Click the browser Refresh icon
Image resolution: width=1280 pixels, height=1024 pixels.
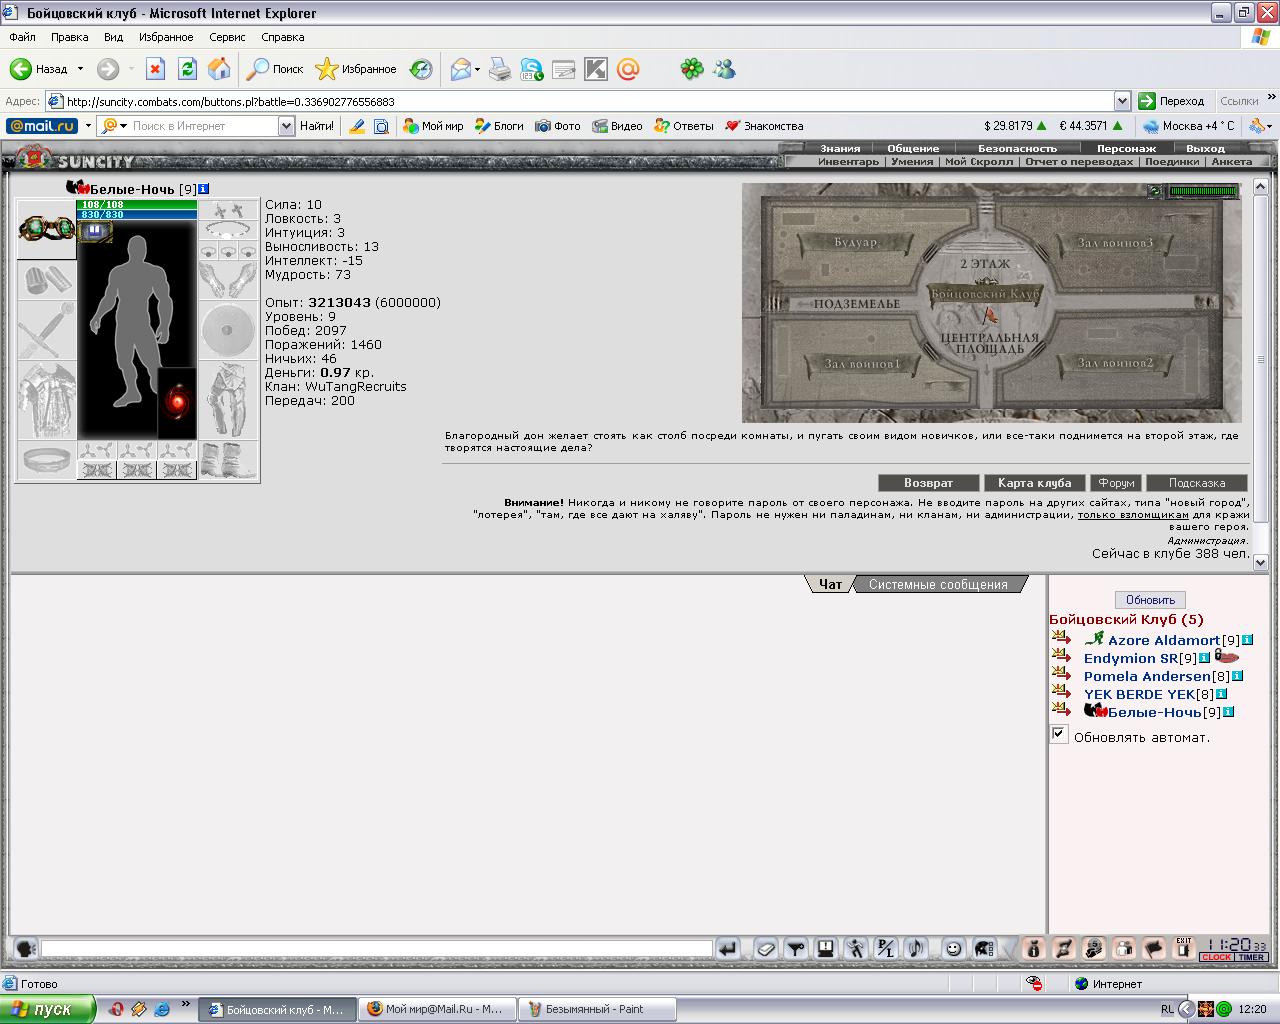[x=187, y=69]
